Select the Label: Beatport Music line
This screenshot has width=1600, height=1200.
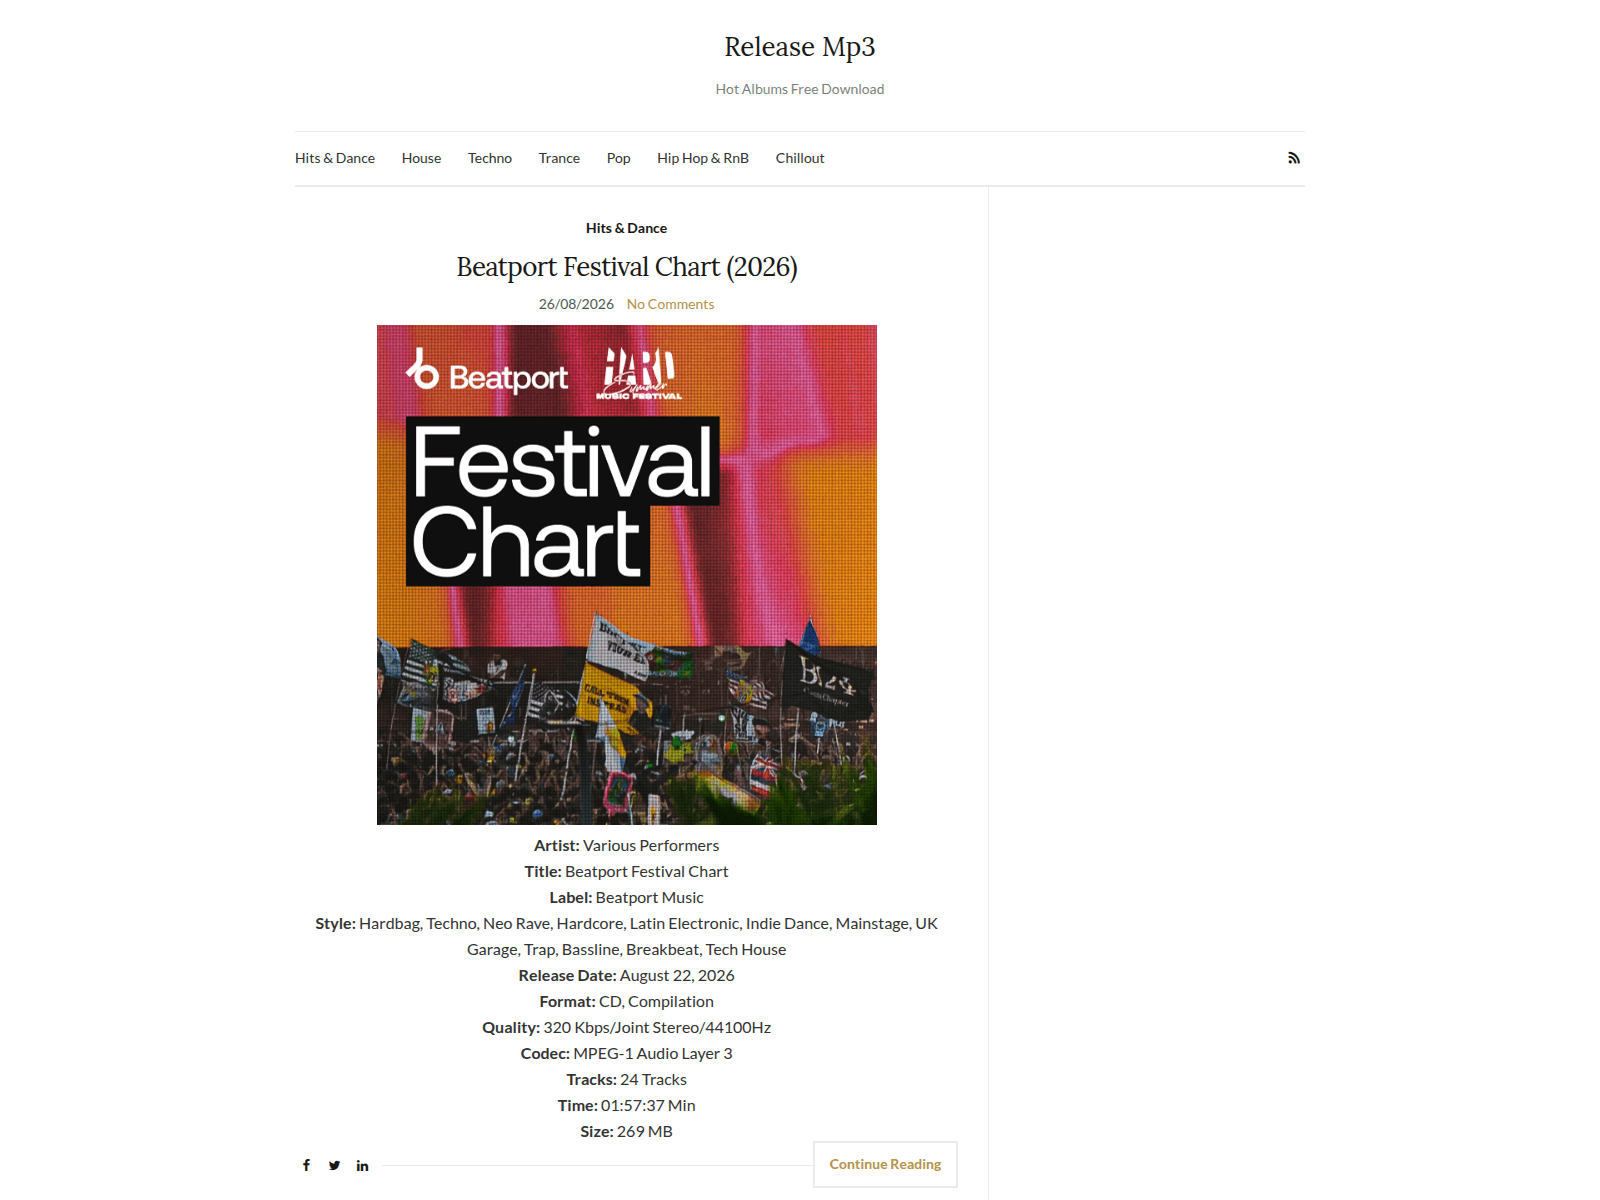click(x=627, y=897)
